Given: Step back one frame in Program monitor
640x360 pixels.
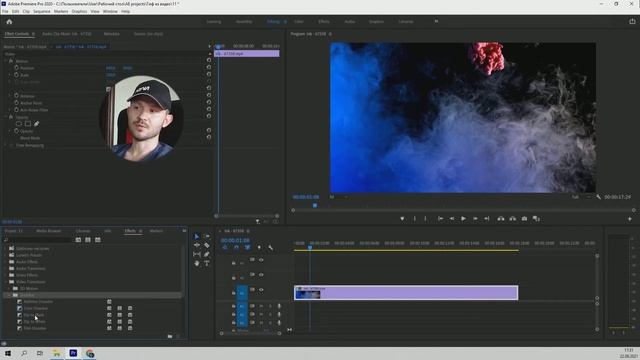Looking at the screenshot, I should (x=452, y=219).
